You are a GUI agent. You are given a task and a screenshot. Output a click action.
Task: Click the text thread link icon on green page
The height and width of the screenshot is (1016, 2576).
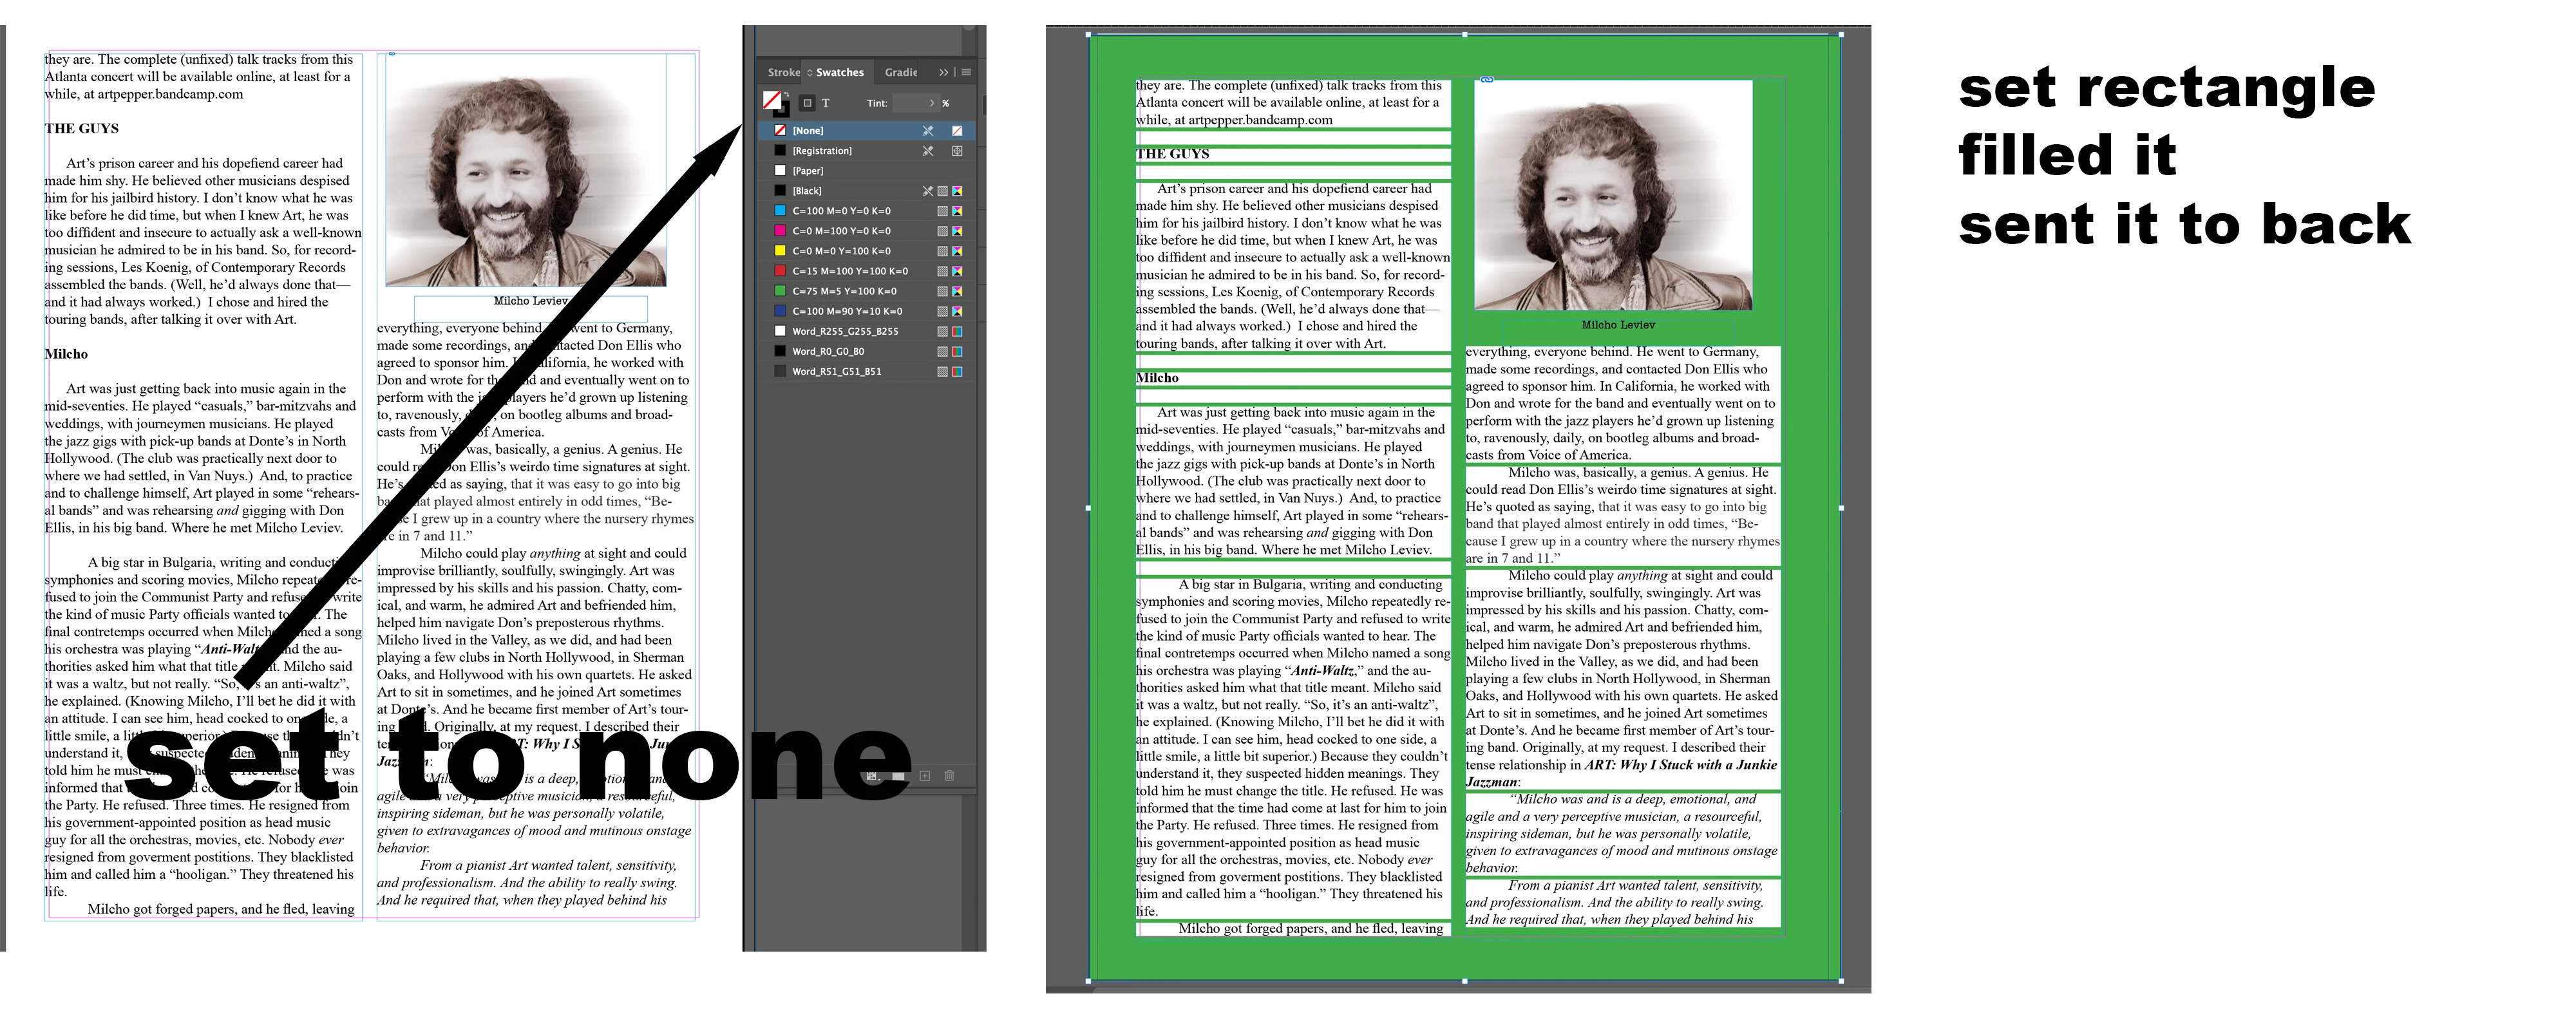[1487, 80]
